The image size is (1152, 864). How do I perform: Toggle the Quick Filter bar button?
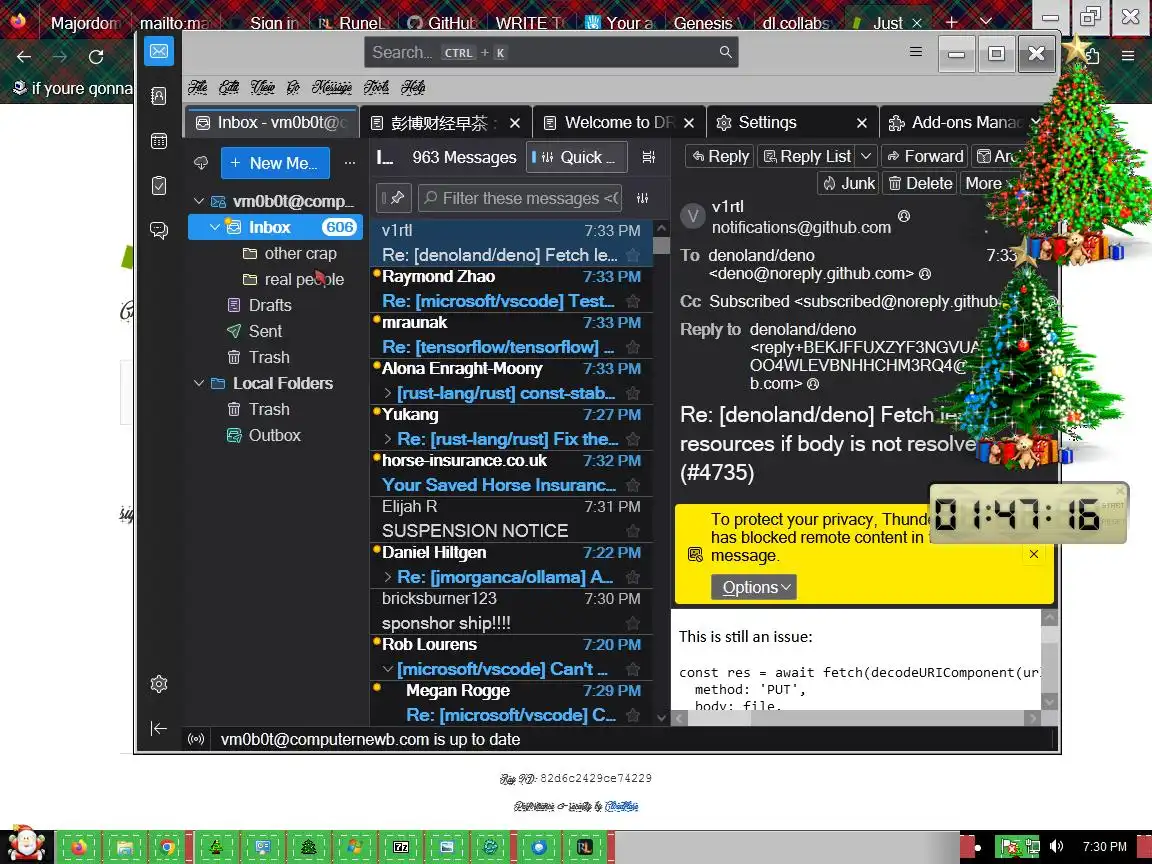pos(576,157)
